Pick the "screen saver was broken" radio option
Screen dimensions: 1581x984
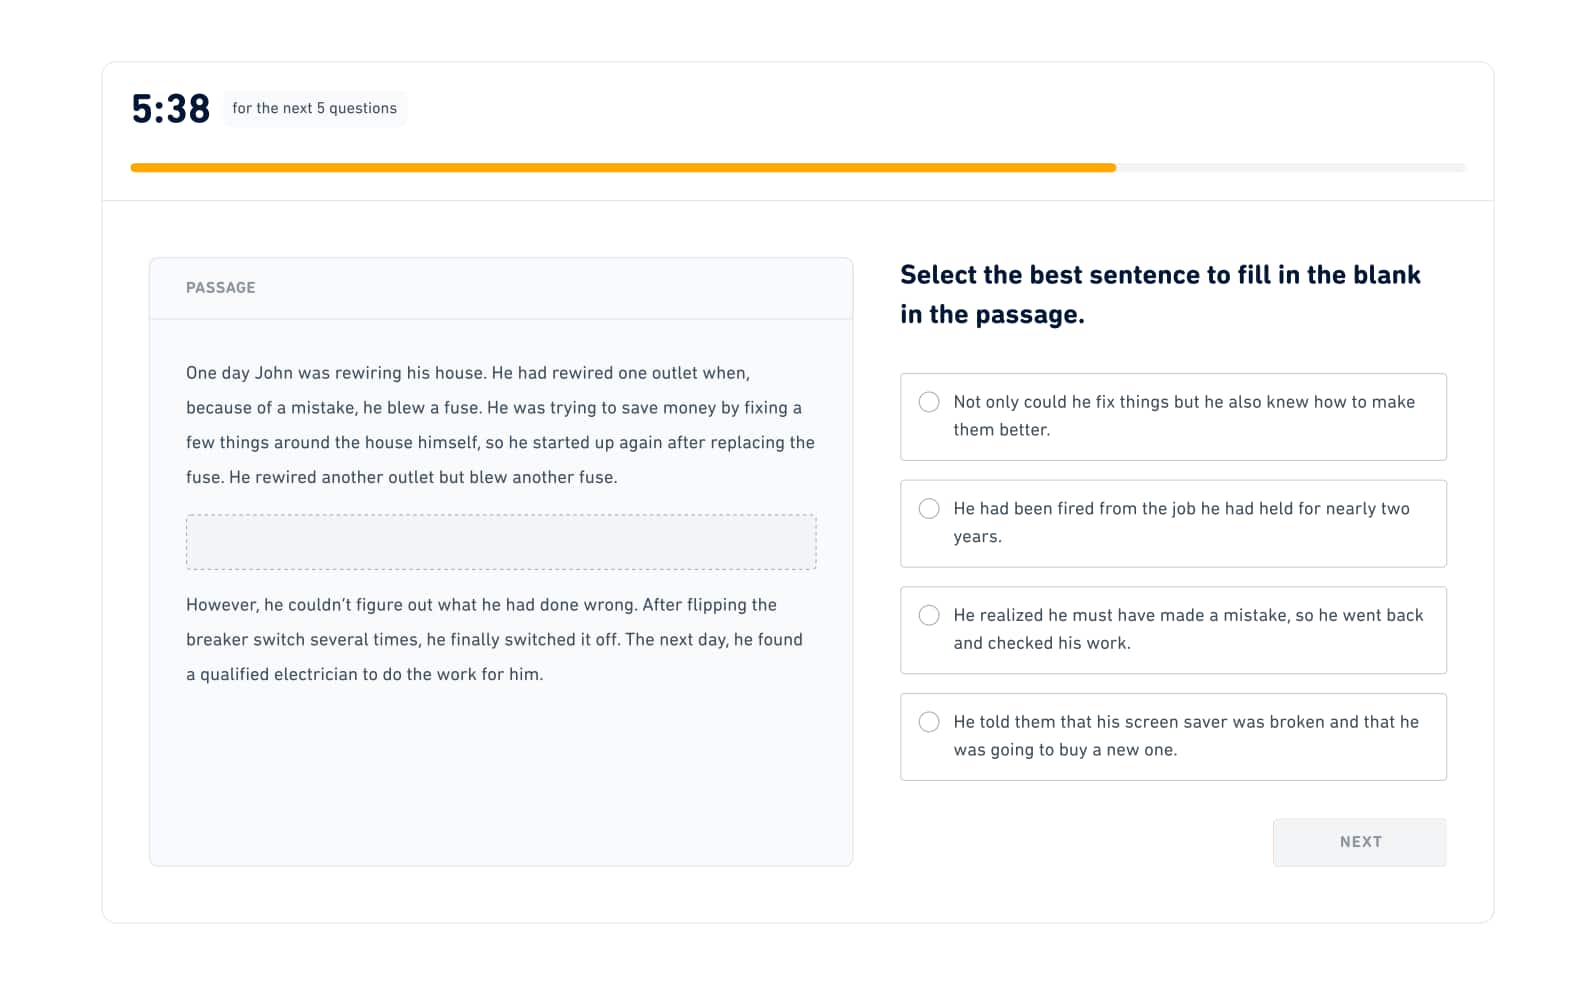tap(928, 722)
